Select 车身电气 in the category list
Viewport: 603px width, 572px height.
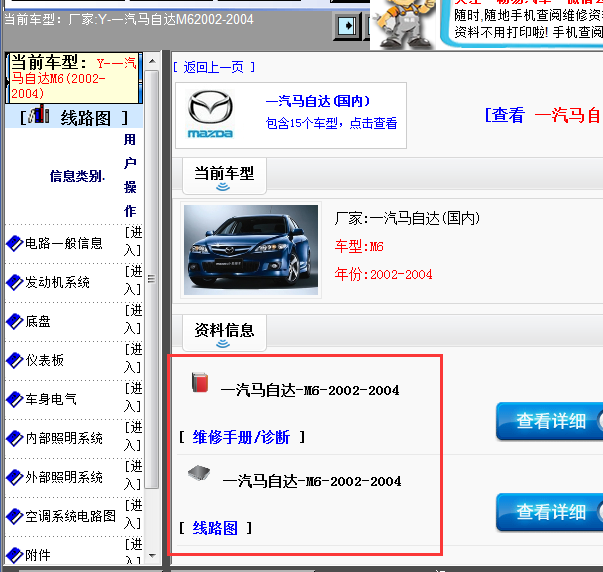point(51,399)
